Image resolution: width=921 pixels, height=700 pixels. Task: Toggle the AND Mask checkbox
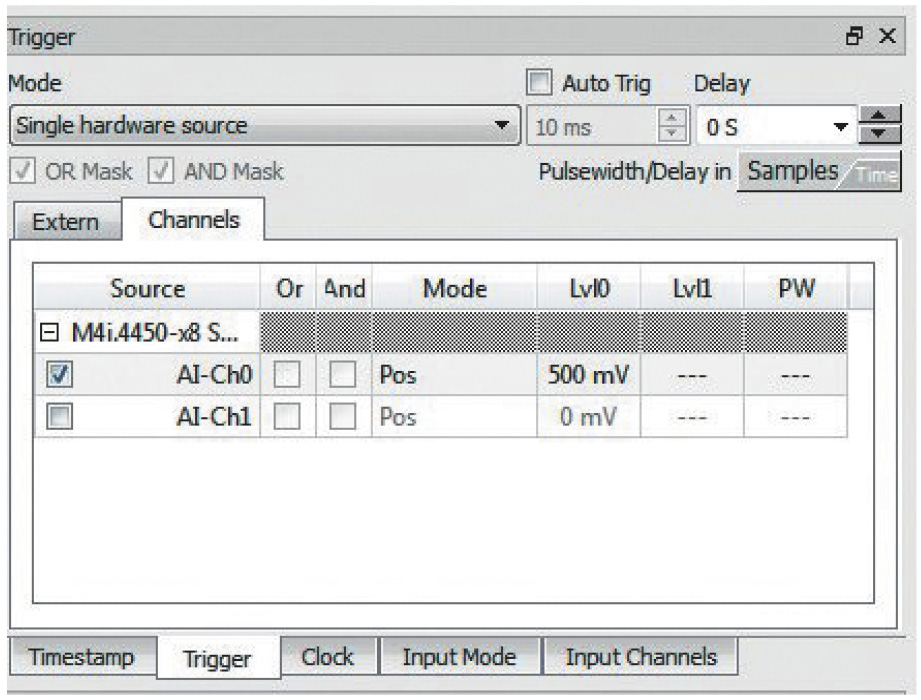click(x=161, y=171)
